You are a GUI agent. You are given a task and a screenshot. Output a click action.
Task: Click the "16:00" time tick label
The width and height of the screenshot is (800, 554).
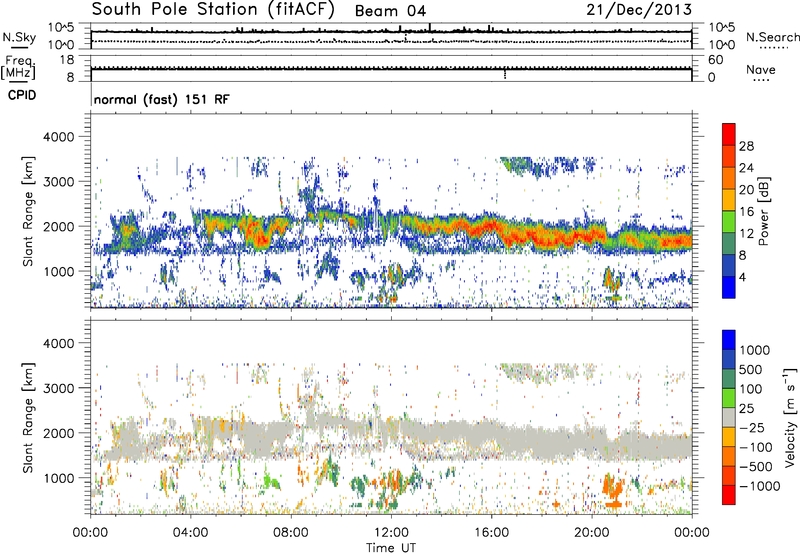[491, 533]
